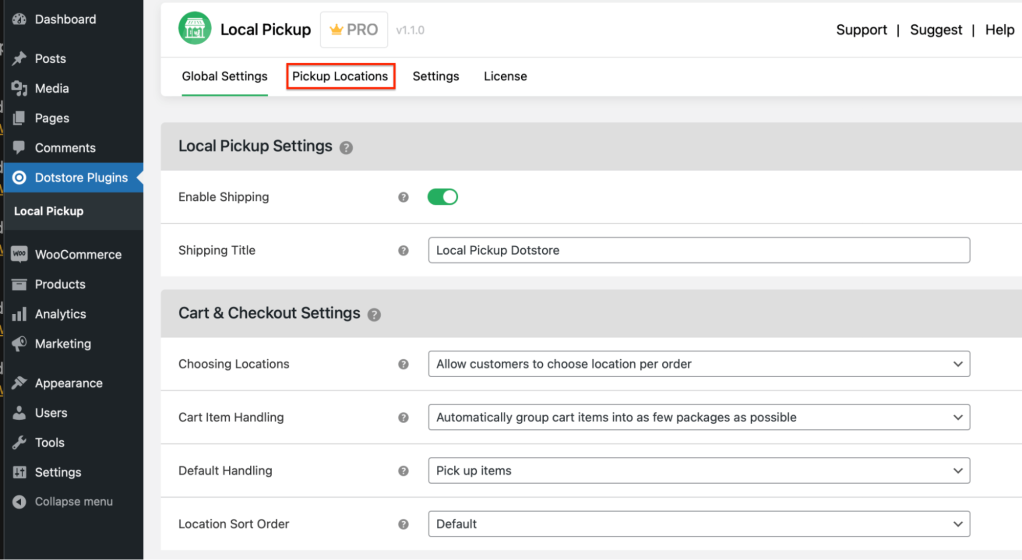Click the help icon for Location Sort Order
Viewport: 1022px width, 560px height.
coord(404,524)
